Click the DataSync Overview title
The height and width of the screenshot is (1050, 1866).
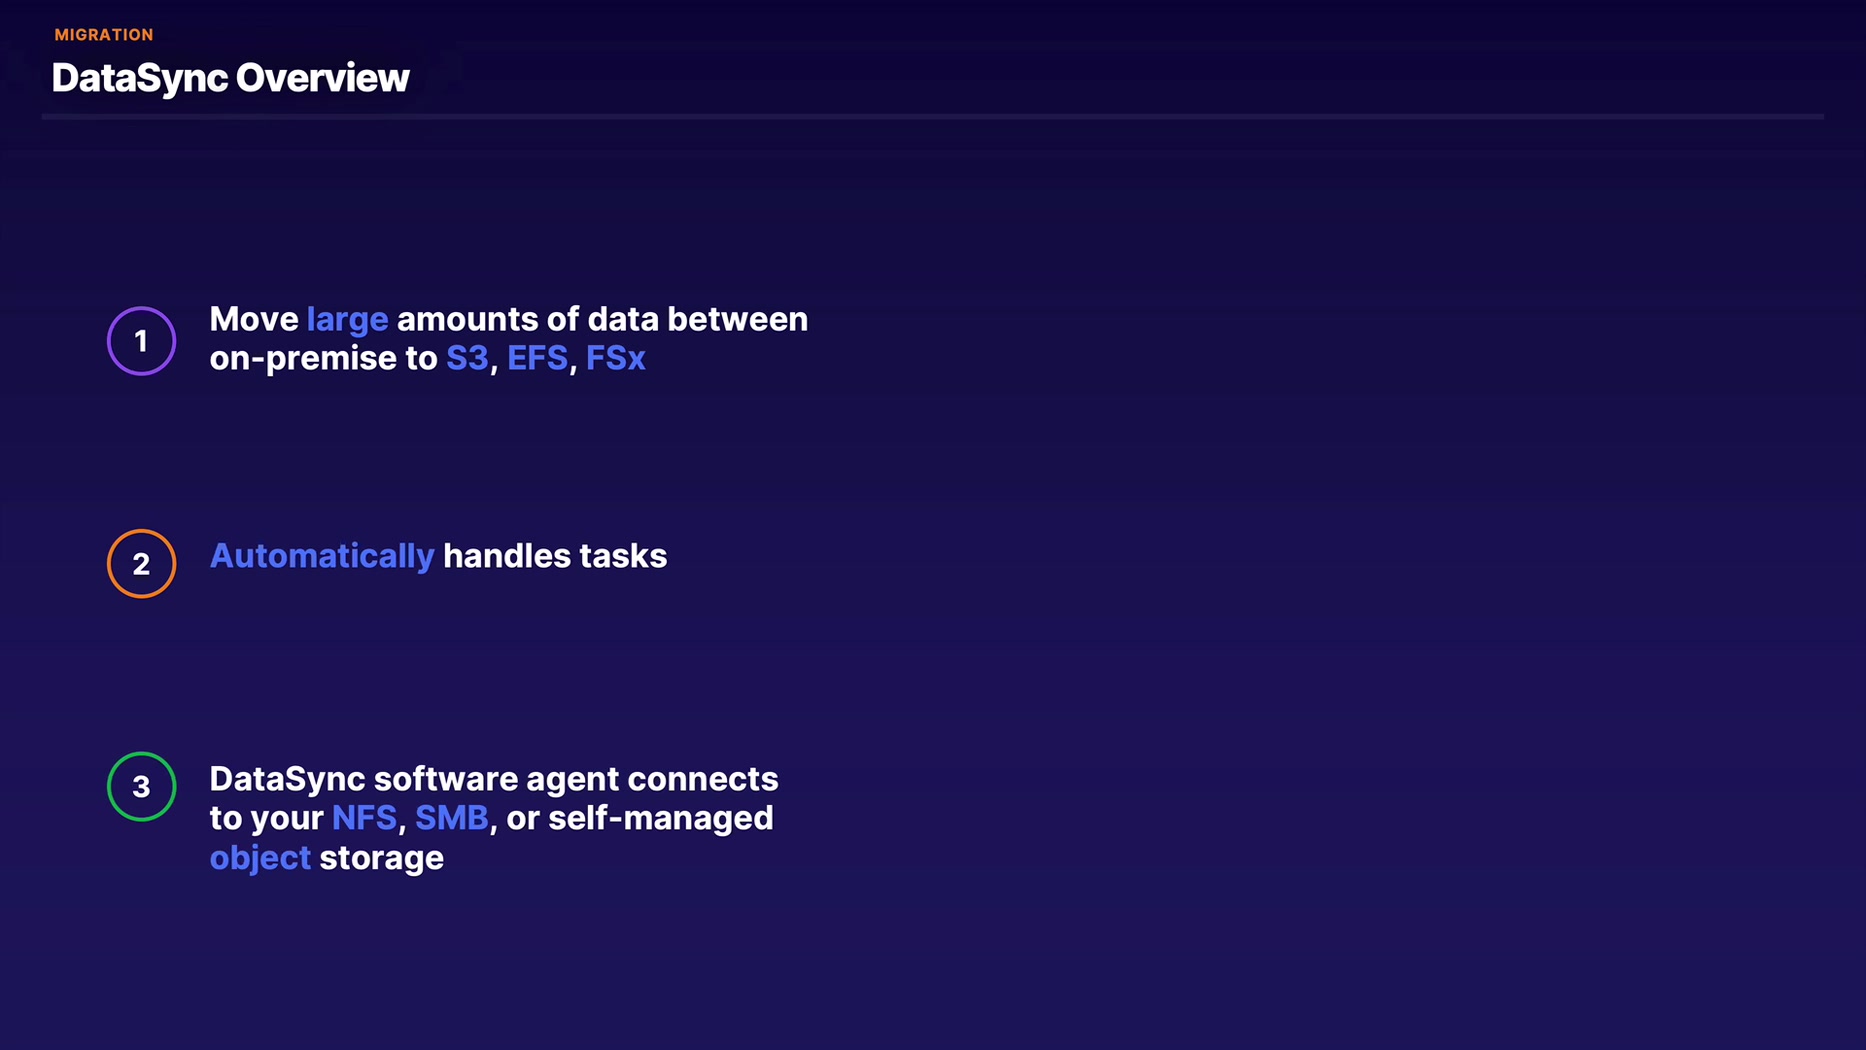tap(230, 78)
